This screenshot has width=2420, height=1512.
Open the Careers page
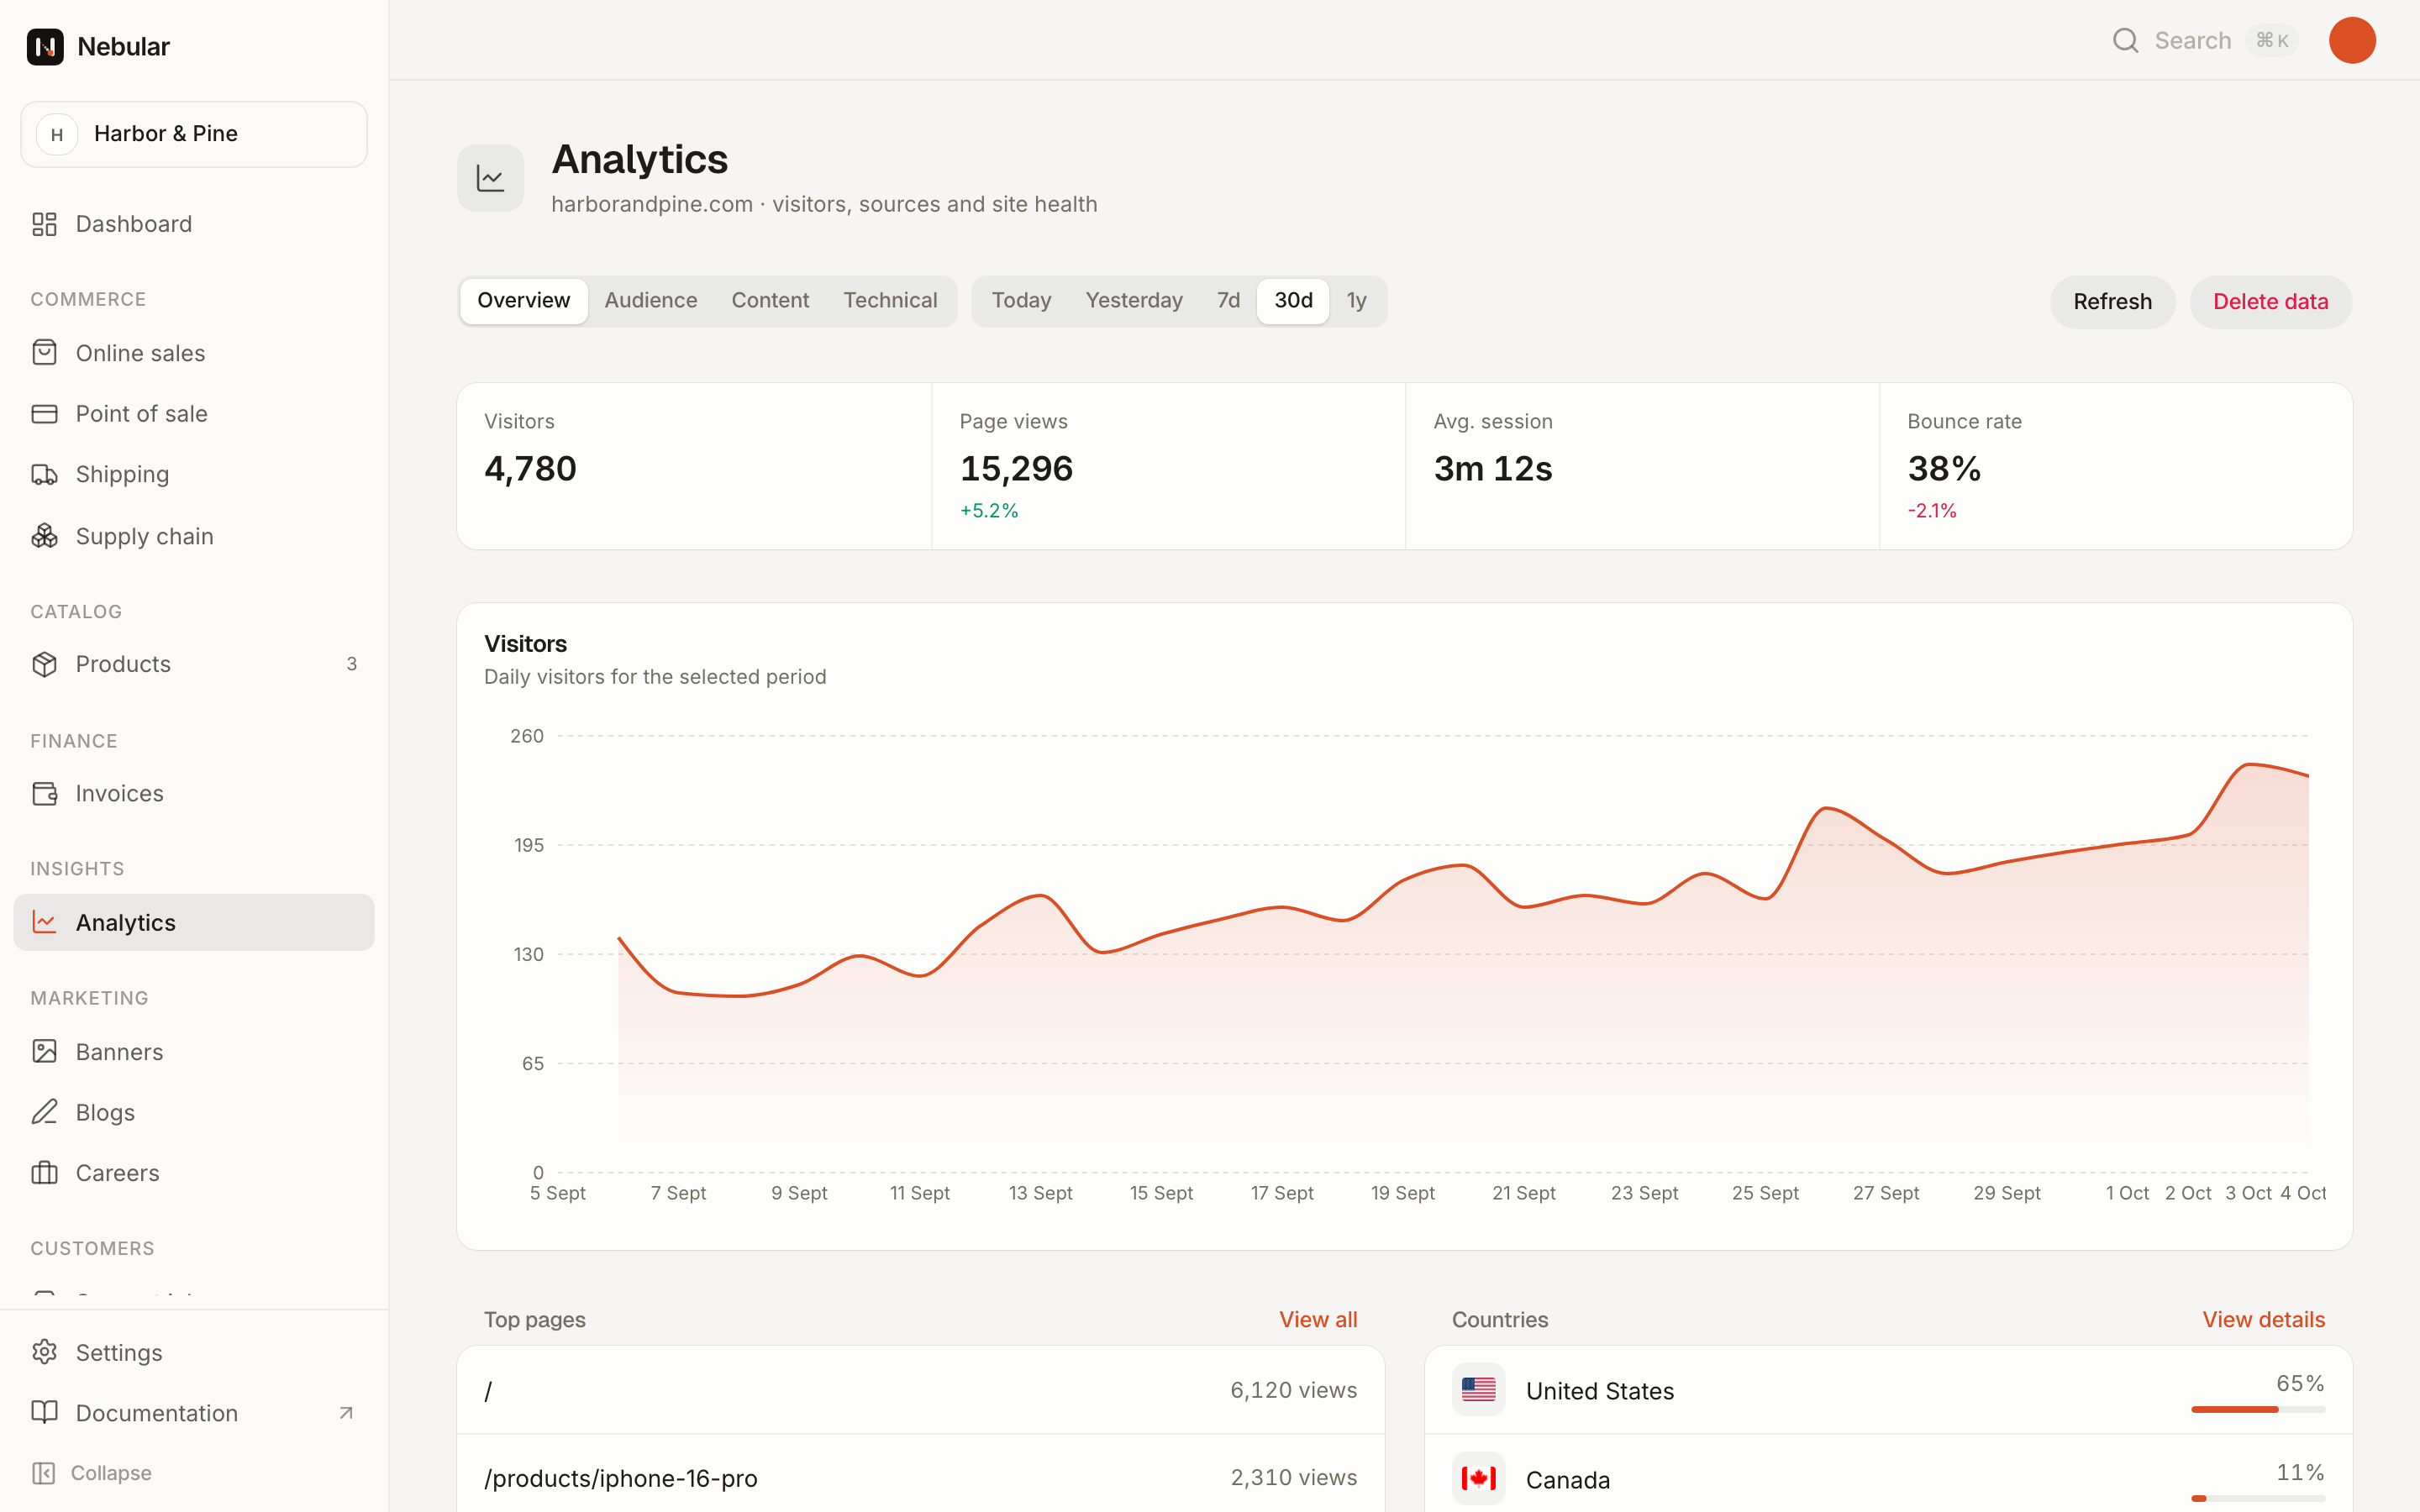[194, 1173]
